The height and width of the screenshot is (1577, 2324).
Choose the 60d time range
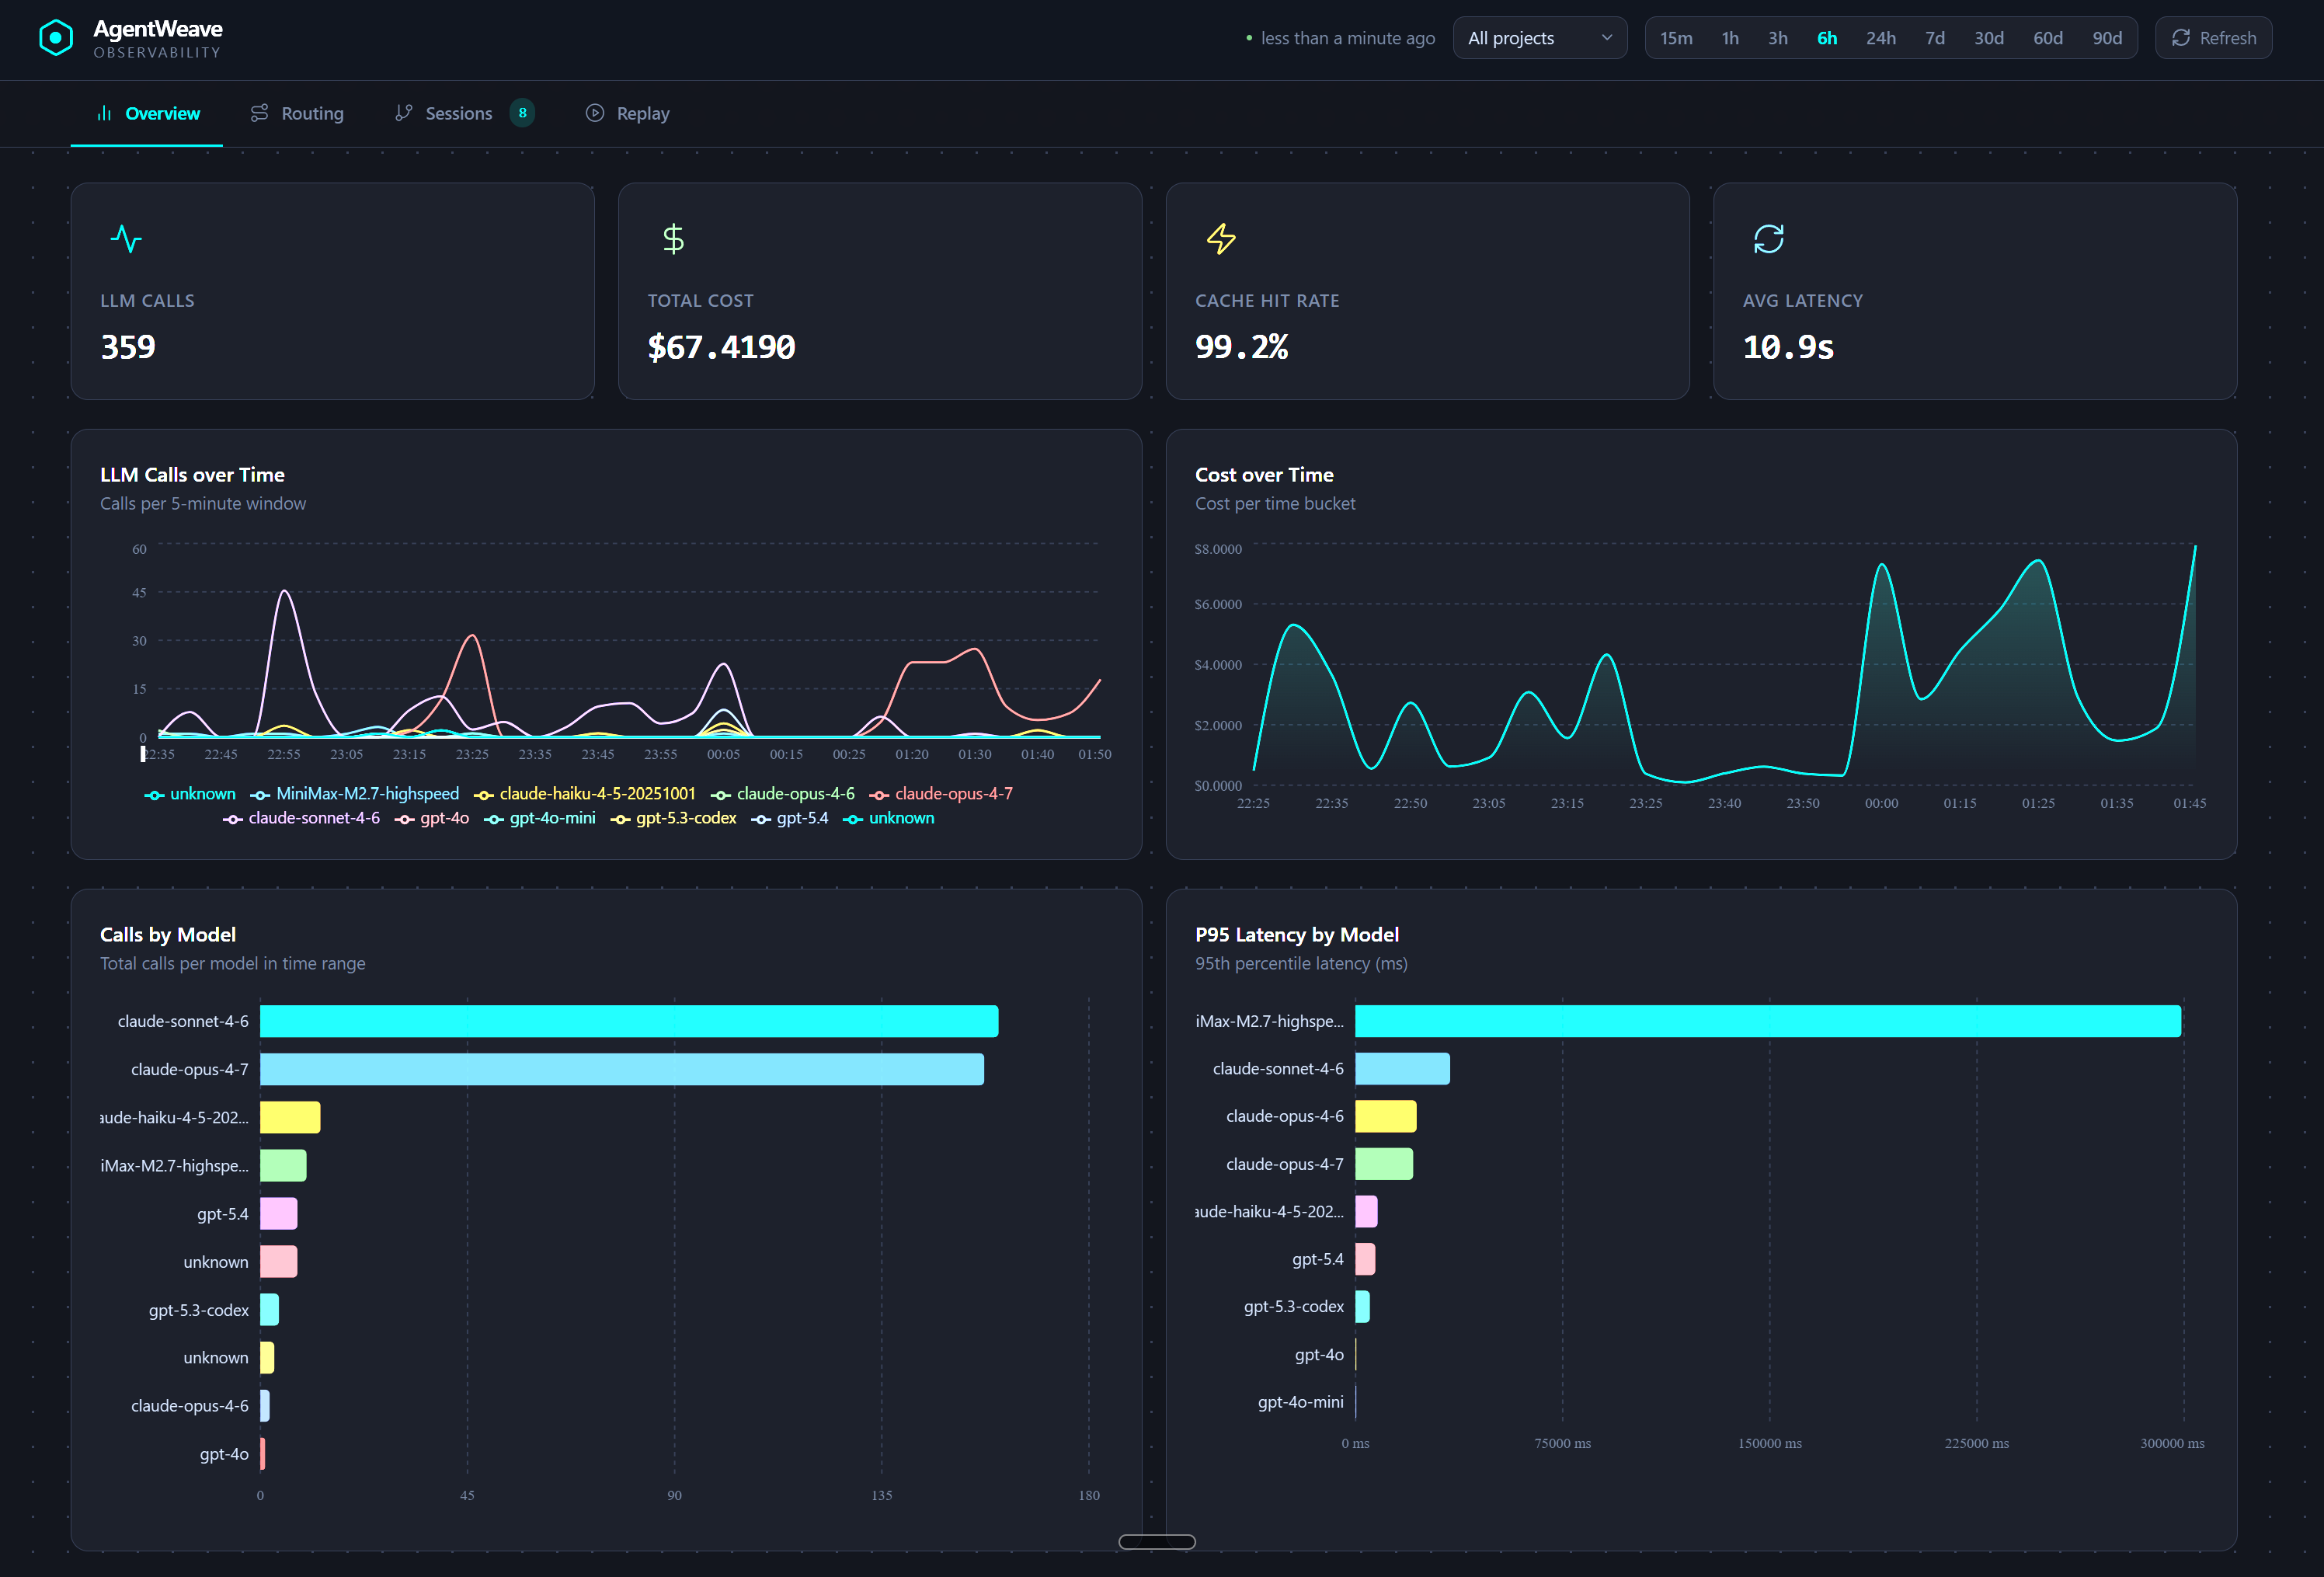tap(2048, 38)
